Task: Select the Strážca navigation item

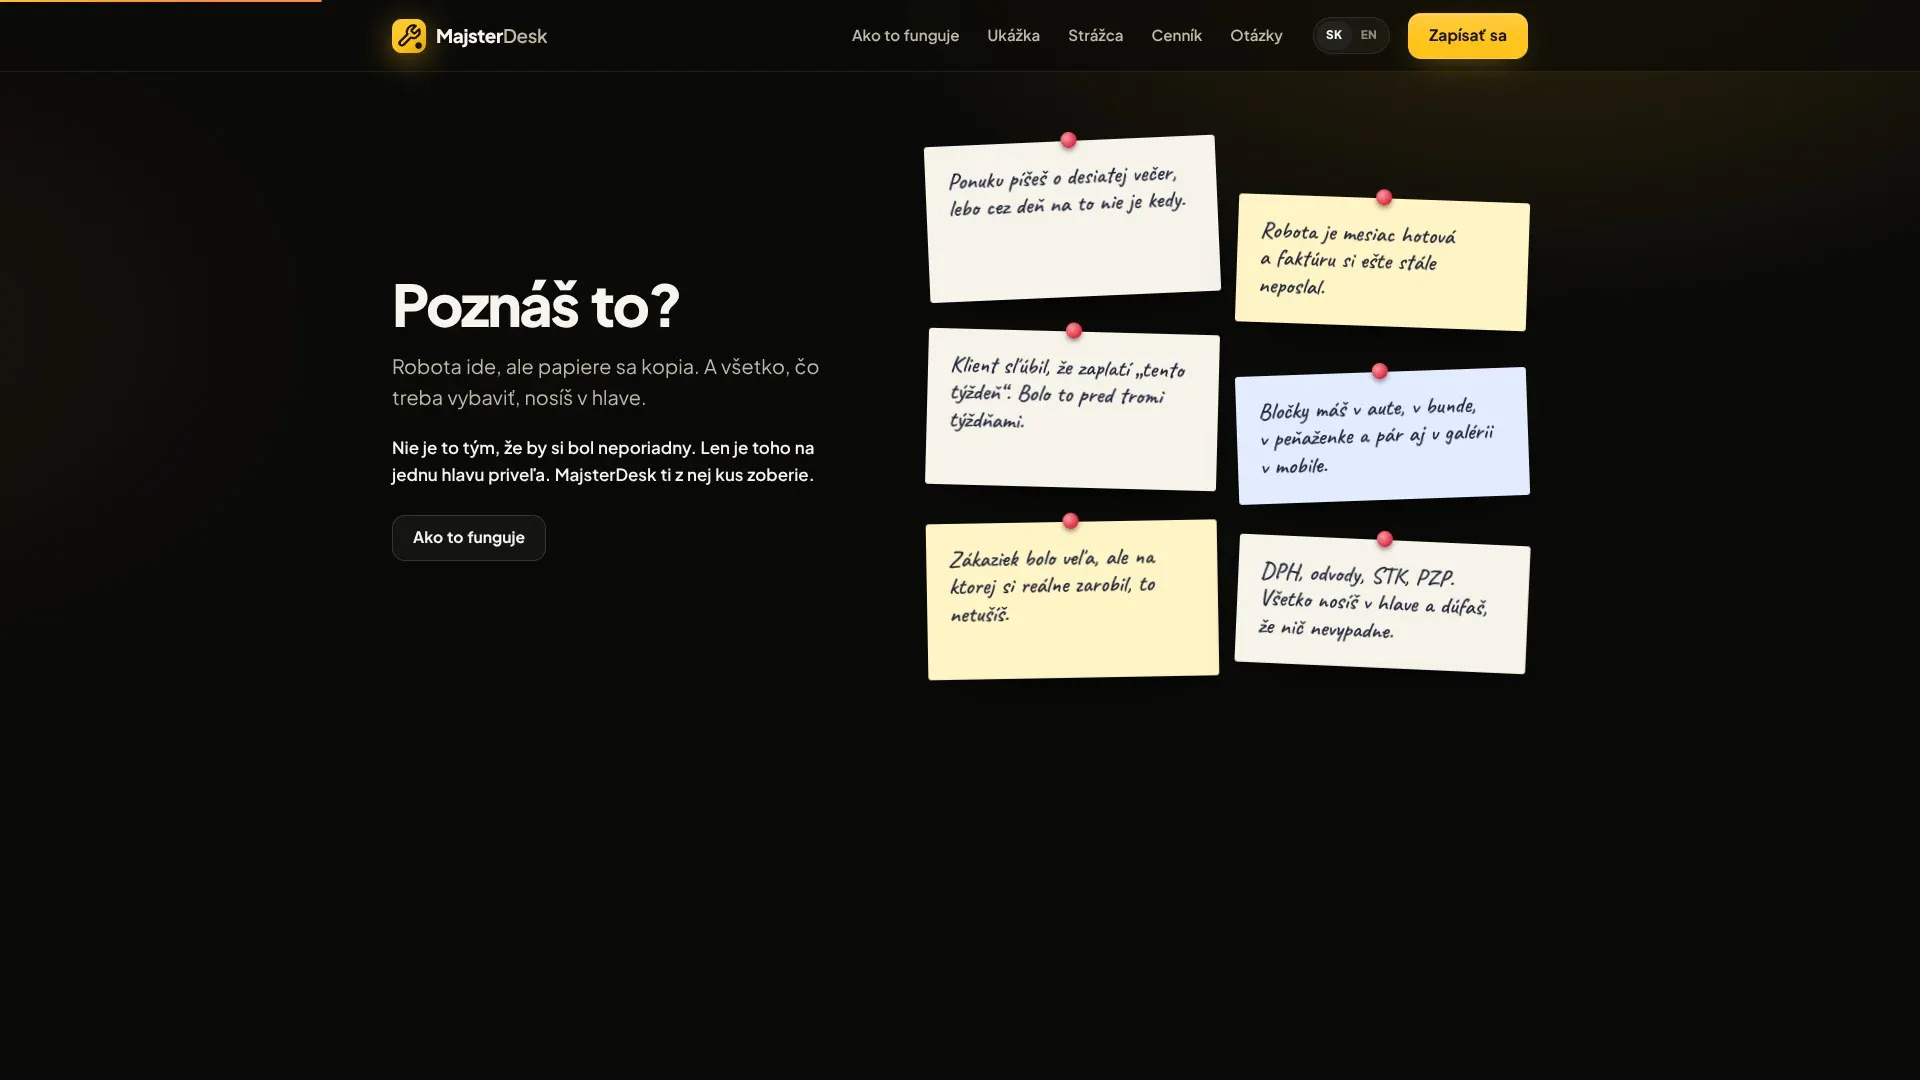Action: [1095, 36]
